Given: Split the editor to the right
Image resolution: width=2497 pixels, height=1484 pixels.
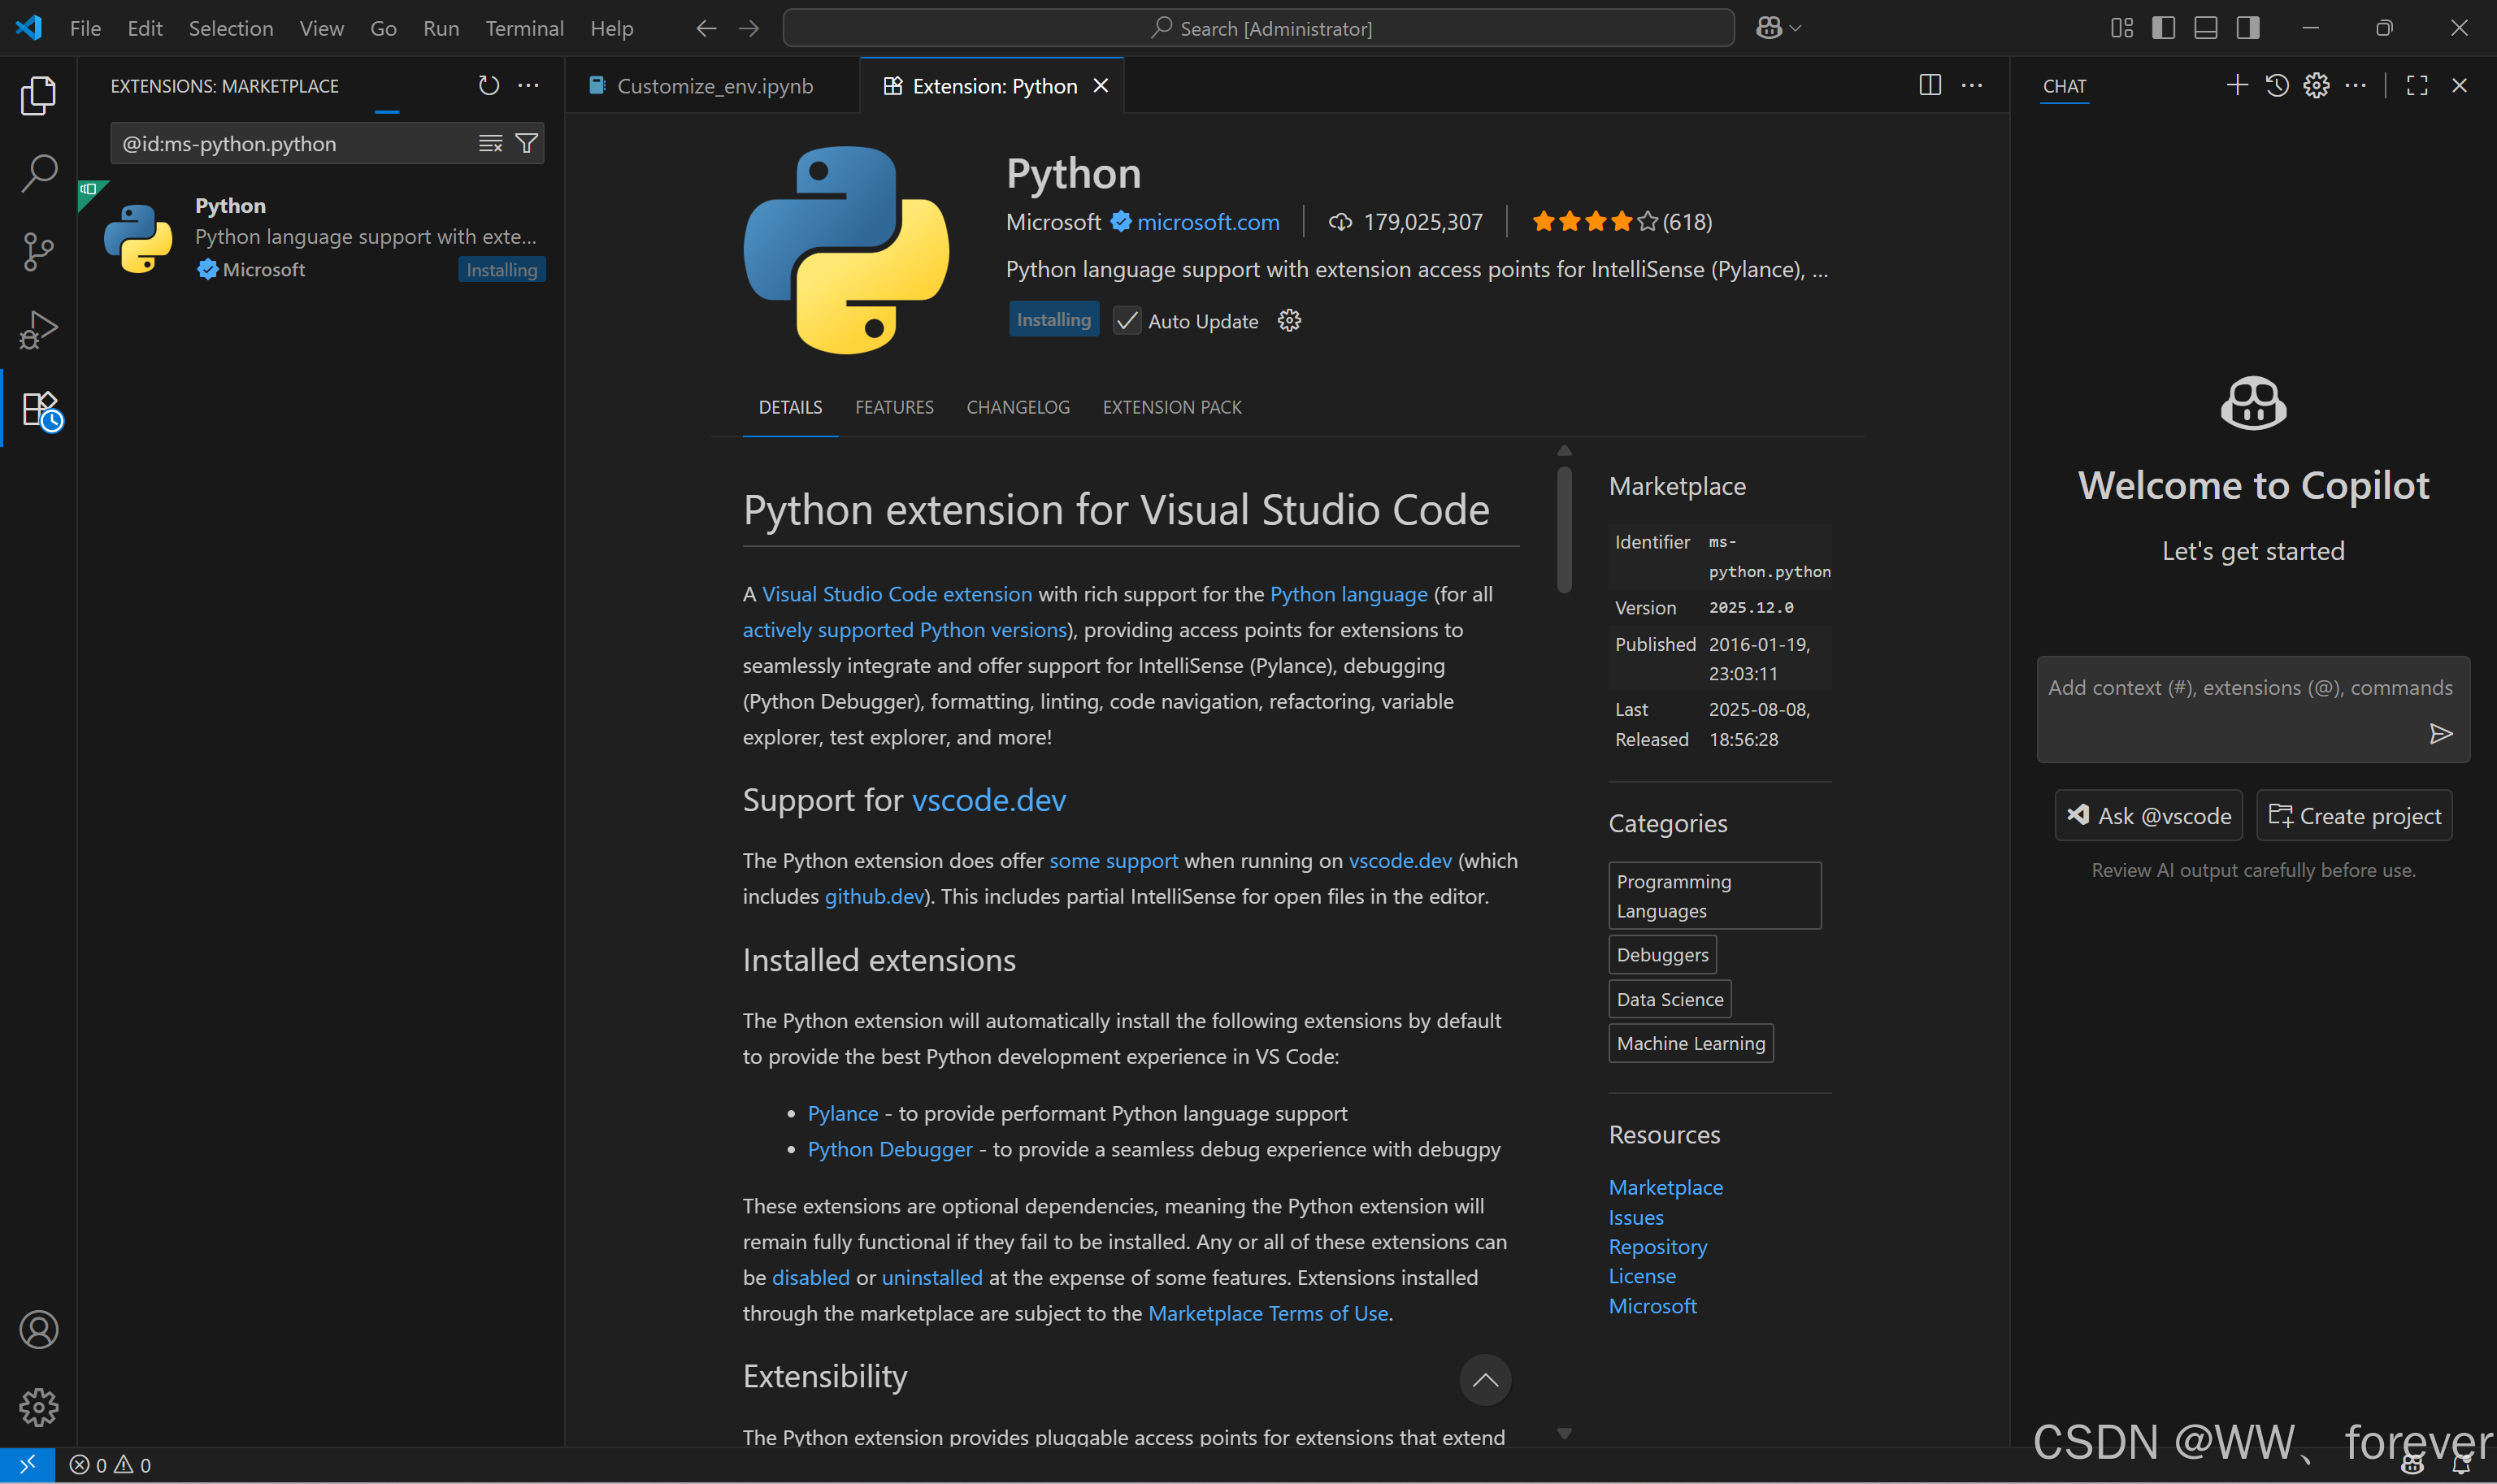Looking at the screenshot, I should click(1930, 86).
